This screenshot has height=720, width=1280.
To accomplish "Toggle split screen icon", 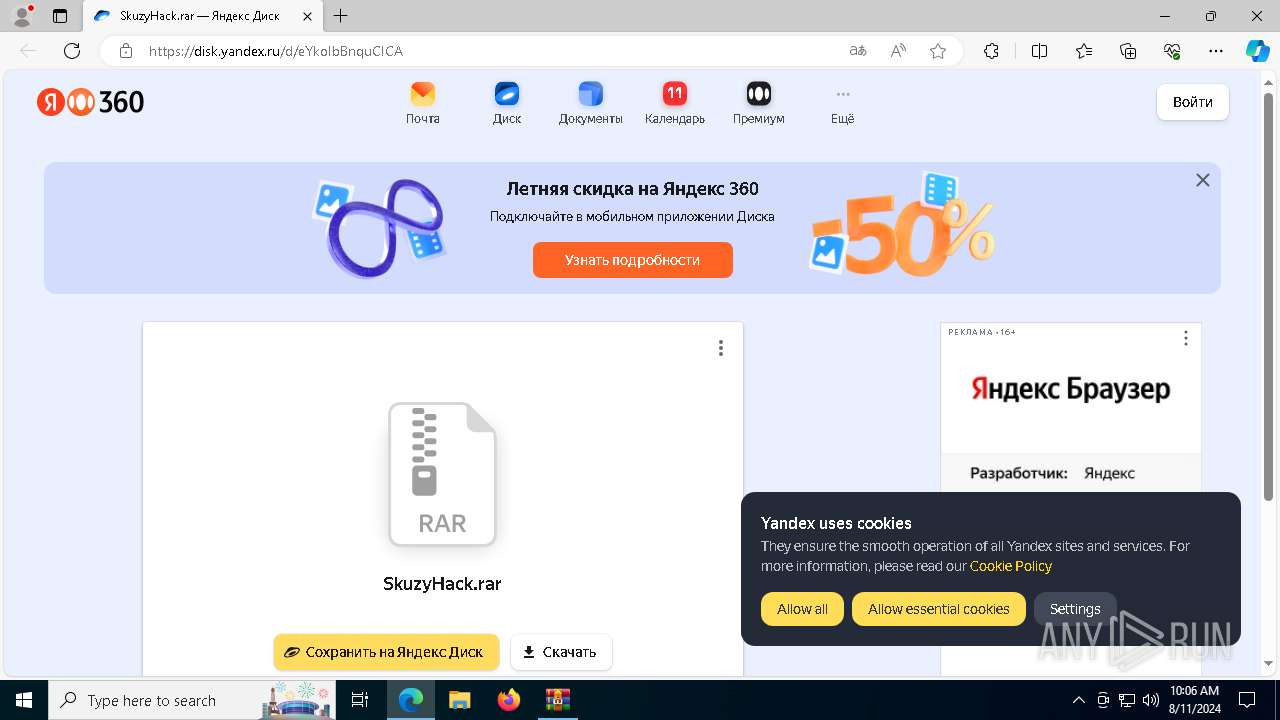I will pos(1039,51).
